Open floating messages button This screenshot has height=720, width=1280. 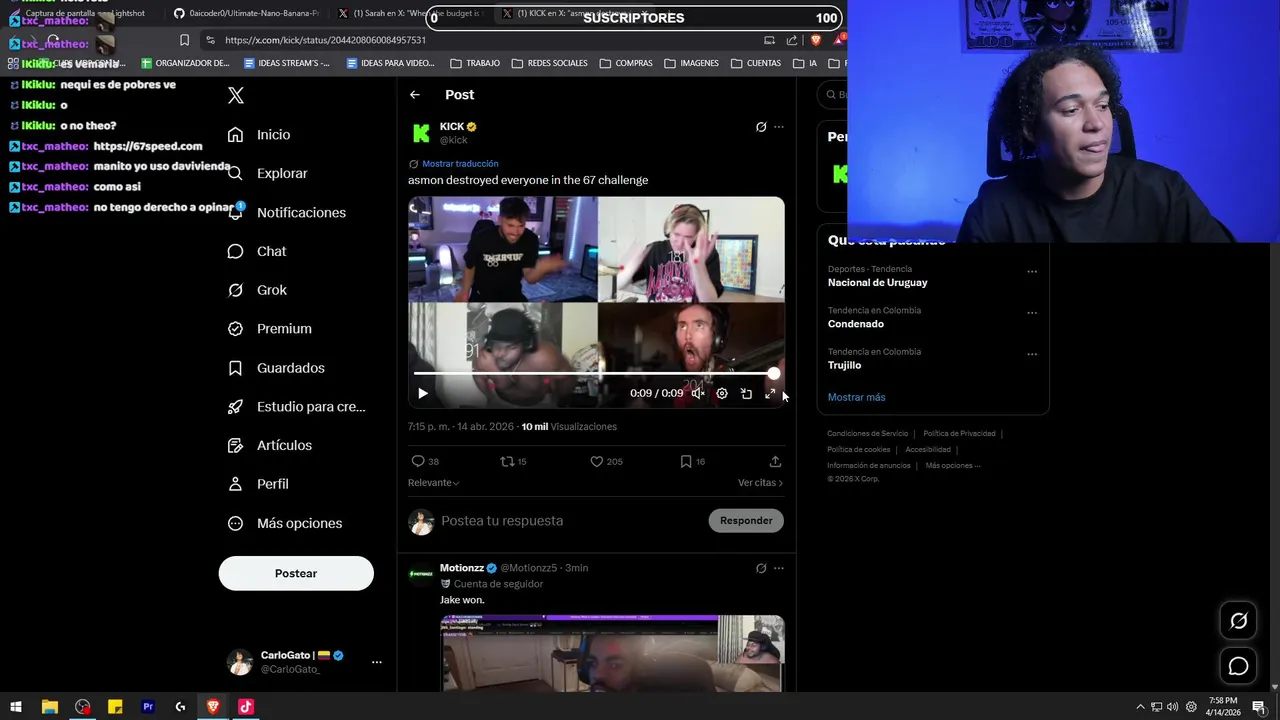coord(1238,666)
